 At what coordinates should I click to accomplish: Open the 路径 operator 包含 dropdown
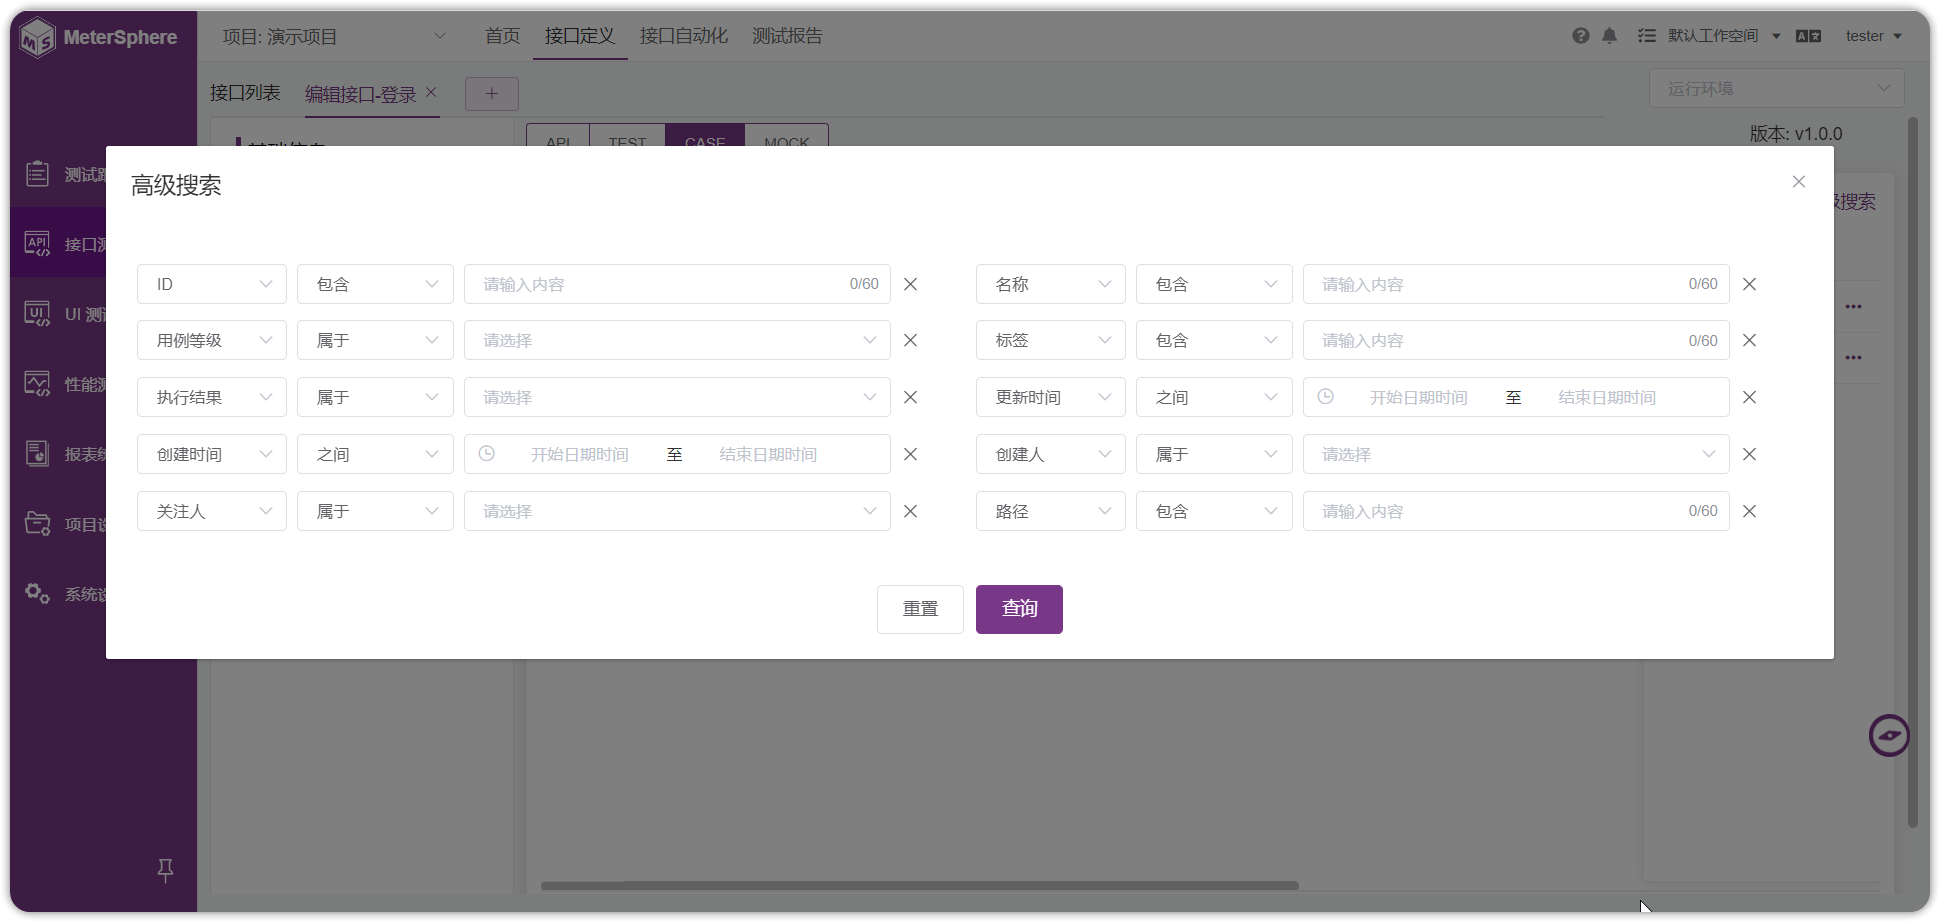pos(1214,511)
